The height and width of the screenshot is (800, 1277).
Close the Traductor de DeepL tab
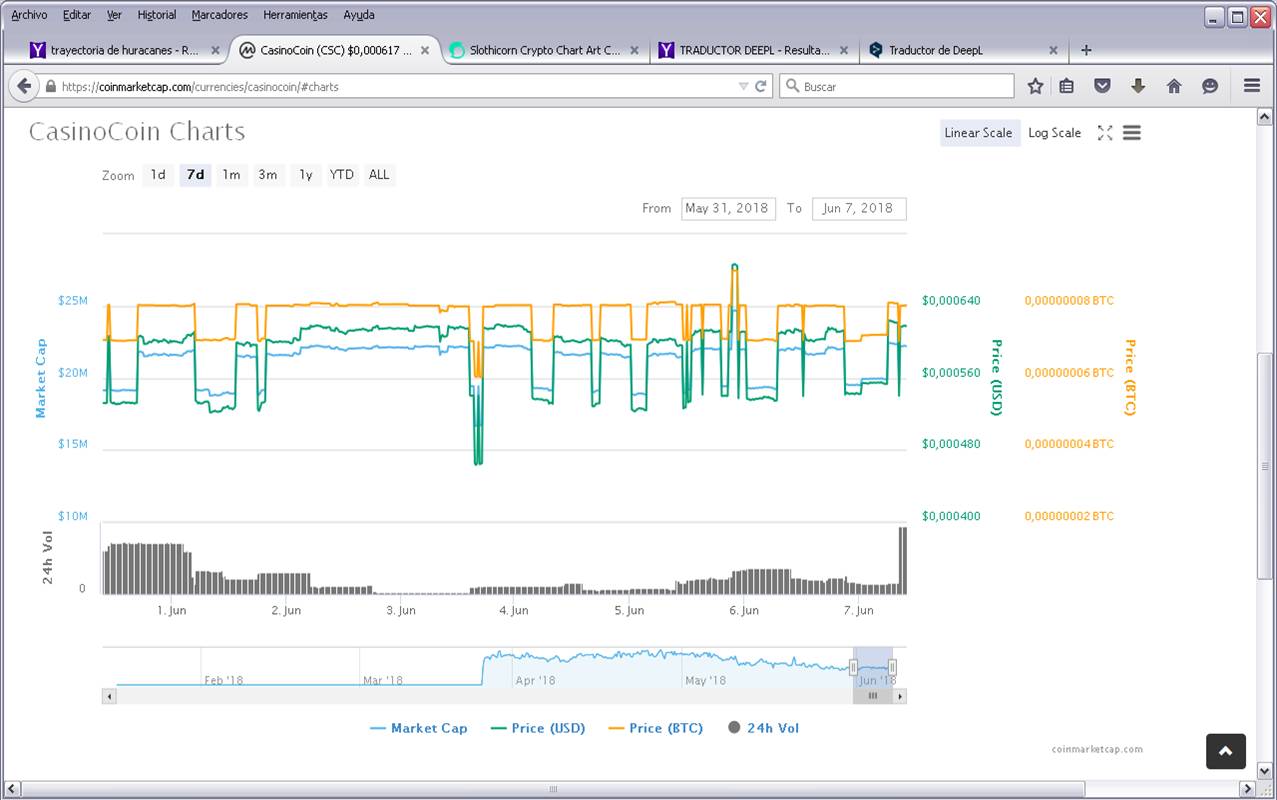[x=1053, y=50]
